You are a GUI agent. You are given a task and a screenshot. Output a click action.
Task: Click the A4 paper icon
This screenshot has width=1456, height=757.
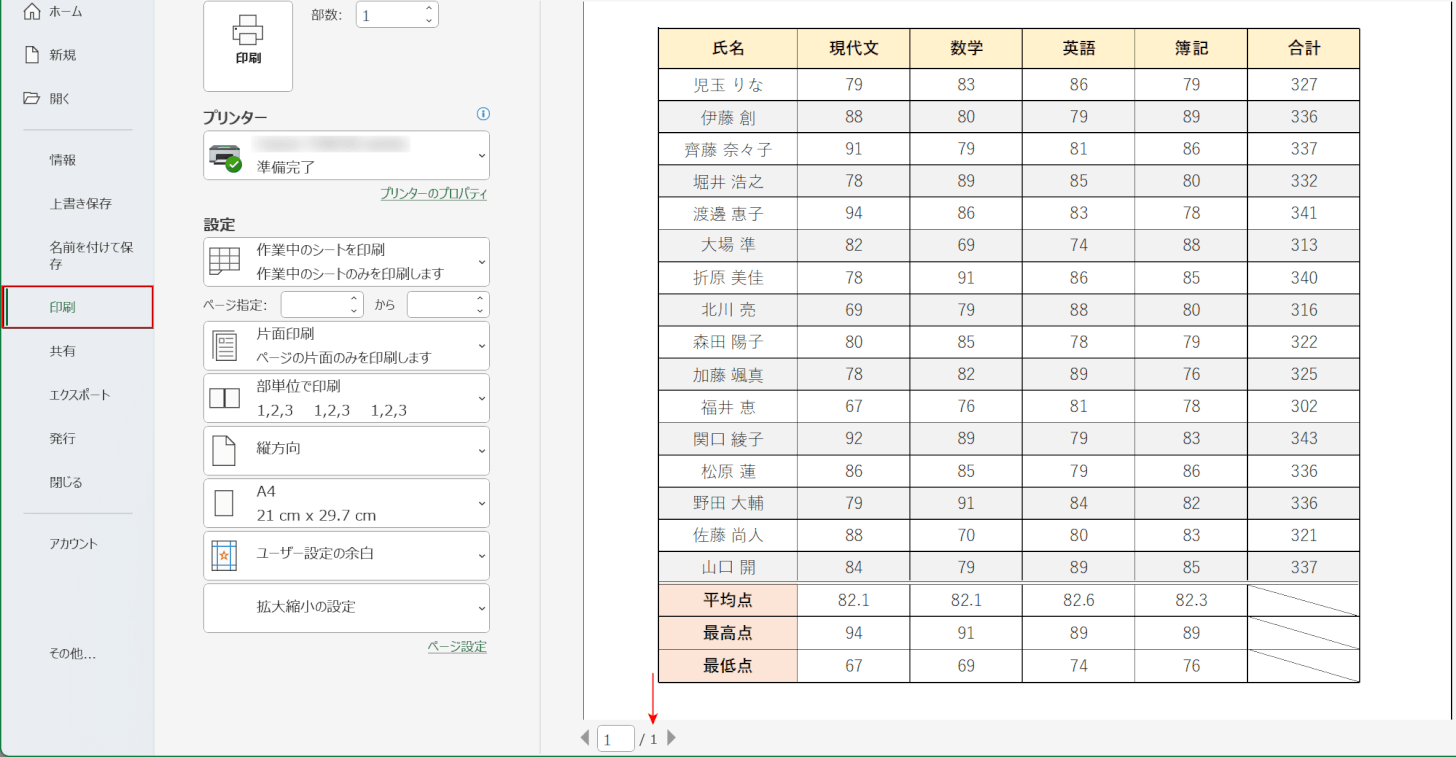click(x=224, y=503)
